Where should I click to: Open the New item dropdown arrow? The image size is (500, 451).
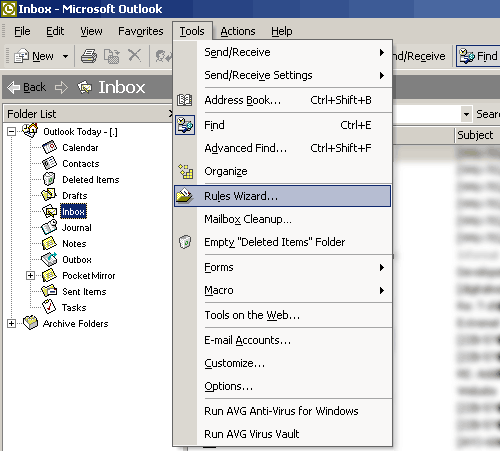pyautogui.click(x=65, y=56)
